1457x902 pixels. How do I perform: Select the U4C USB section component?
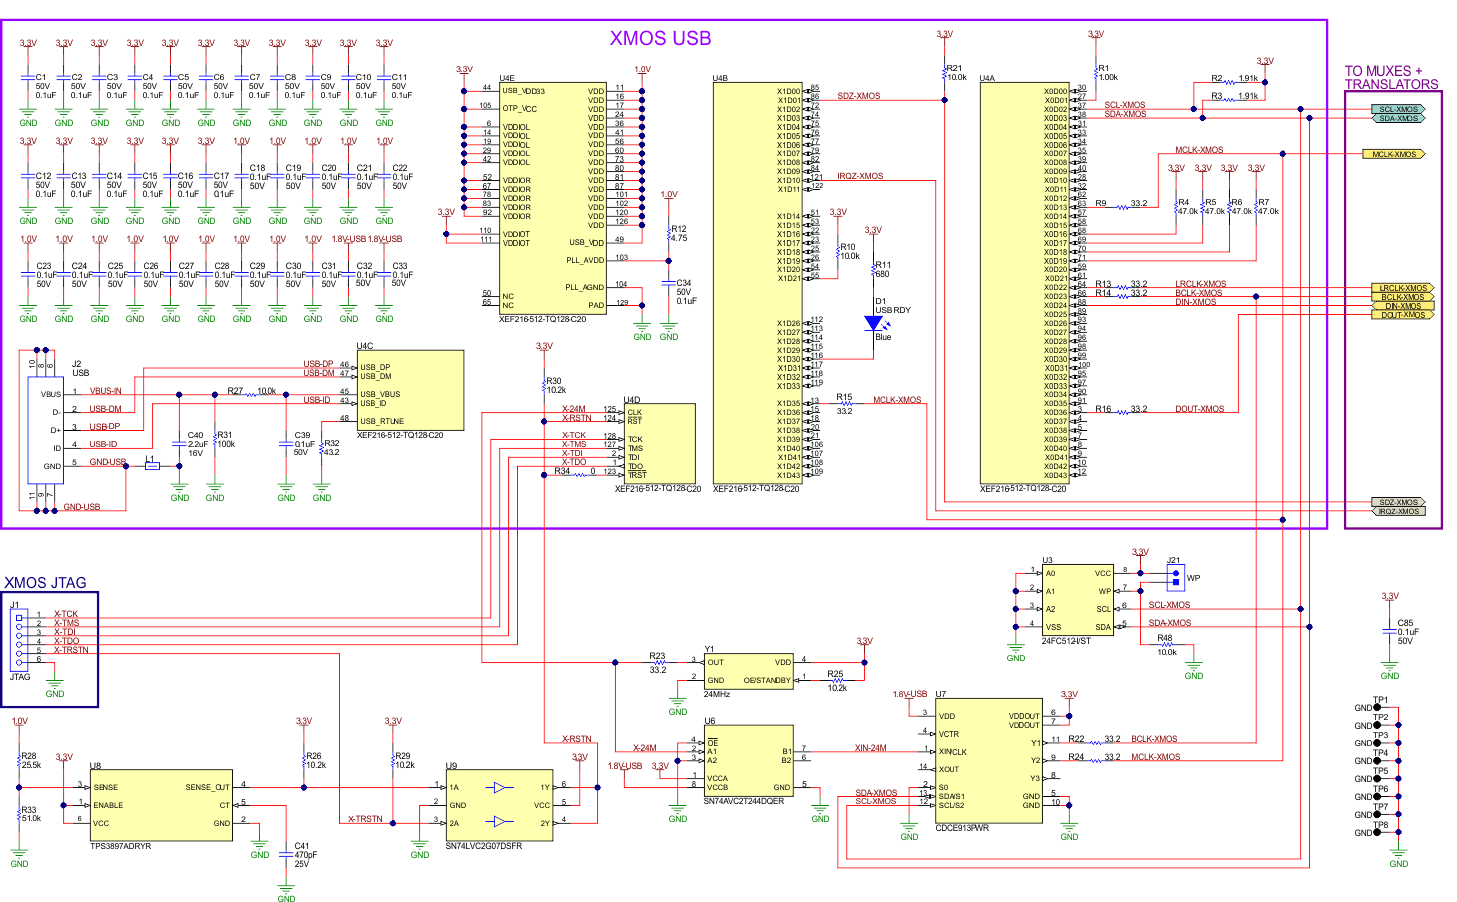pos(410,390)
